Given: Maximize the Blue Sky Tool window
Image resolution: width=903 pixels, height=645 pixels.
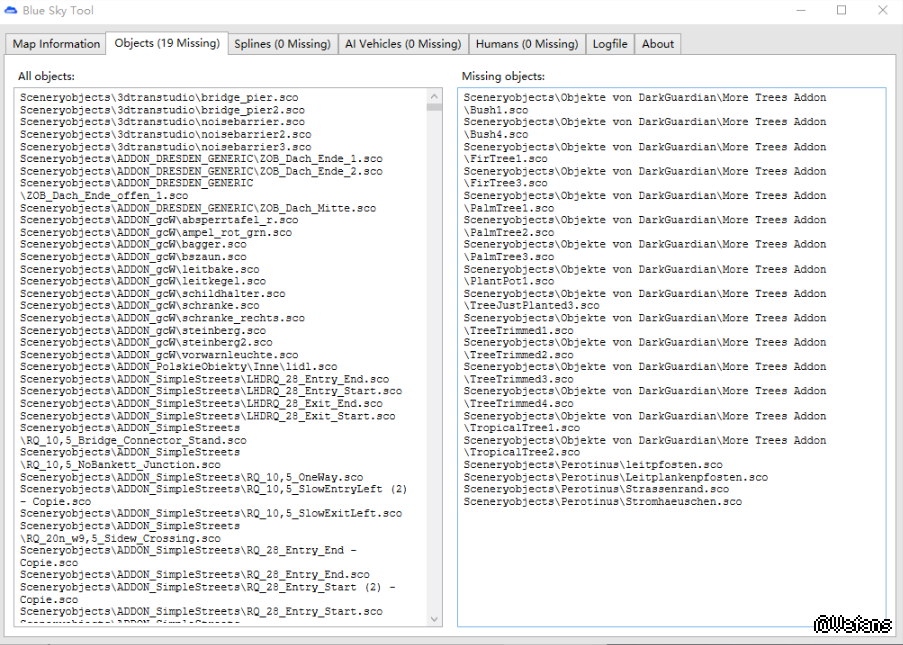Looking at the screenshot, I should 841,10.
